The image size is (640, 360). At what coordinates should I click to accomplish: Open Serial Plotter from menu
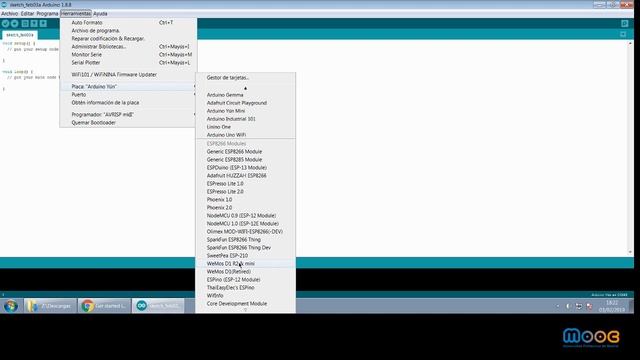(128, 62)
